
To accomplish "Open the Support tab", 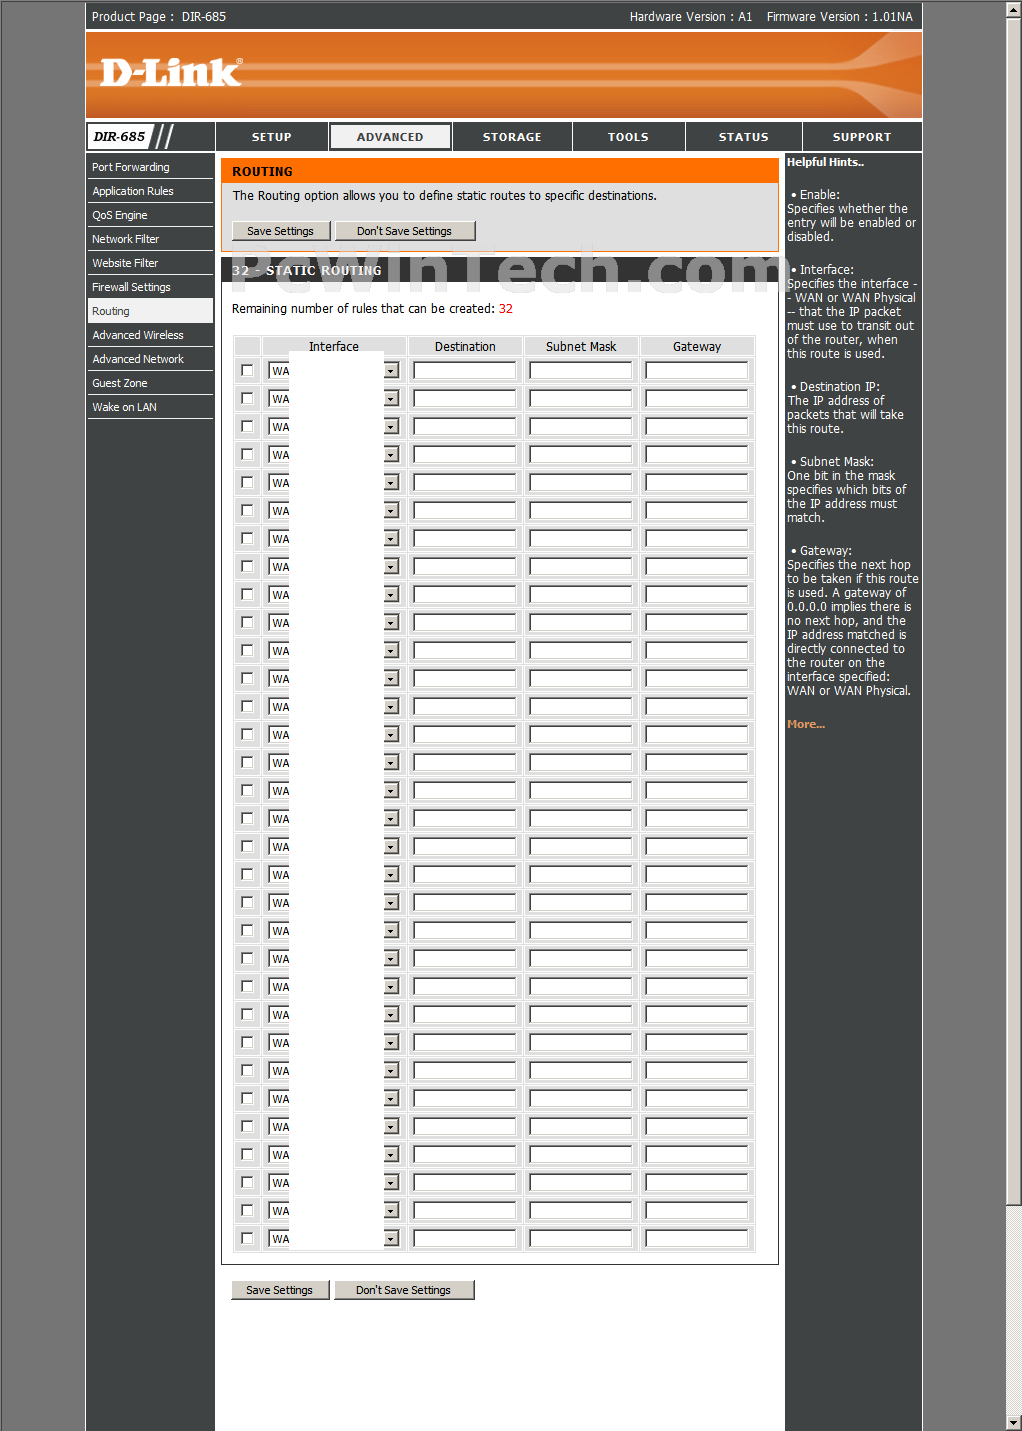I will [862, 137].
